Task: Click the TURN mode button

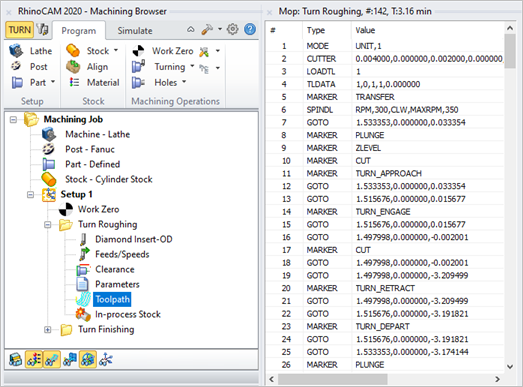Action: point(19,30)
